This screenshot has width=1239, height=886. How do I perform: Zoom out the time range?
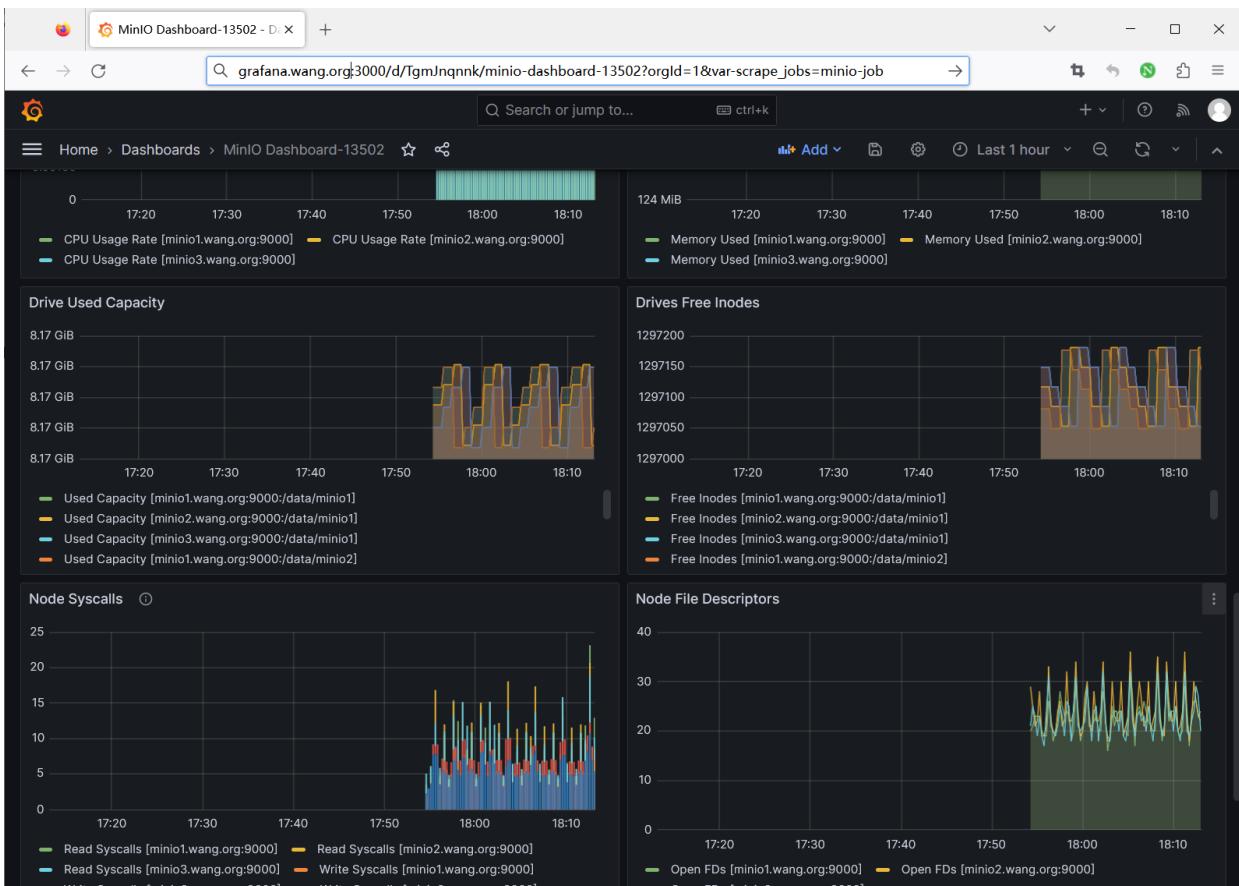[x=1099, y=150]
